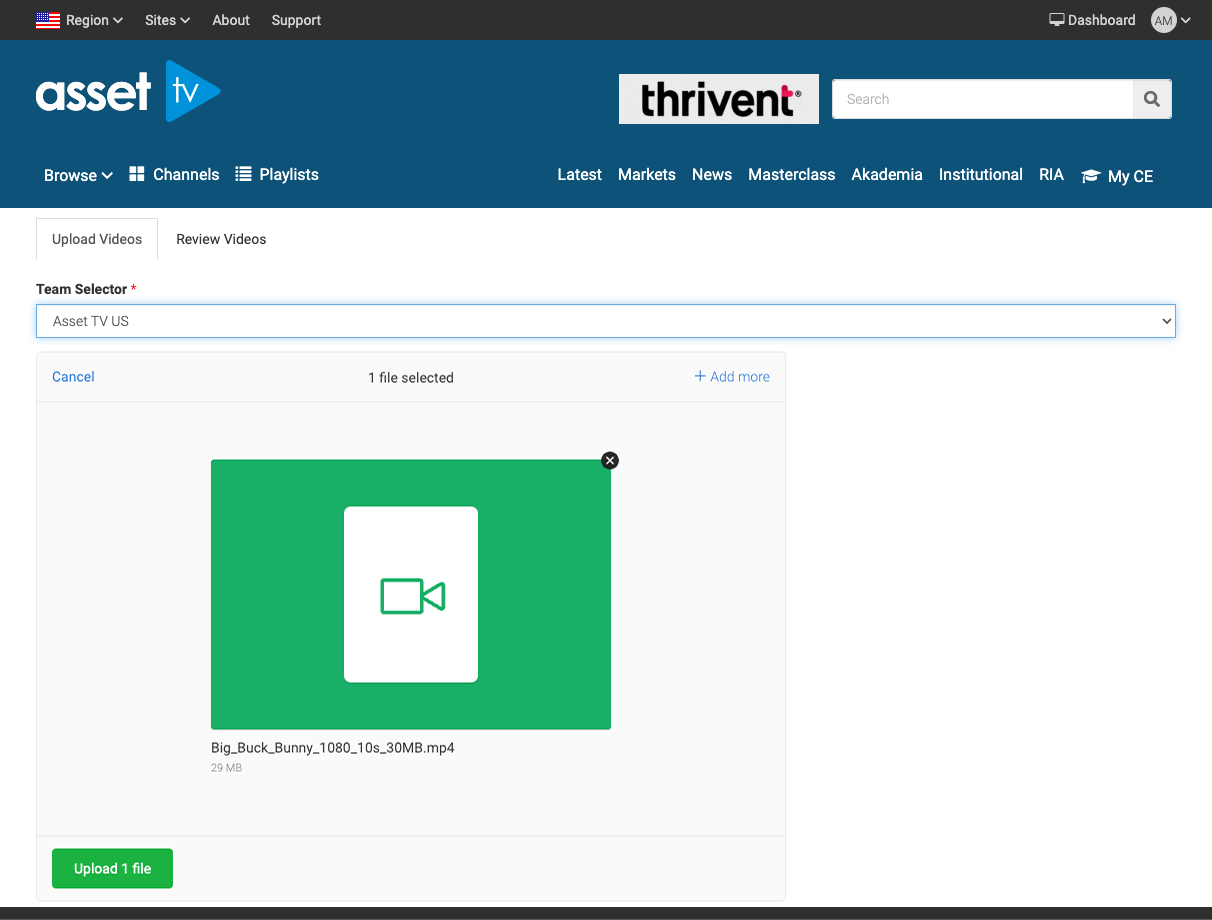
Task: Click the Add more link
Action: coord(732,377)
